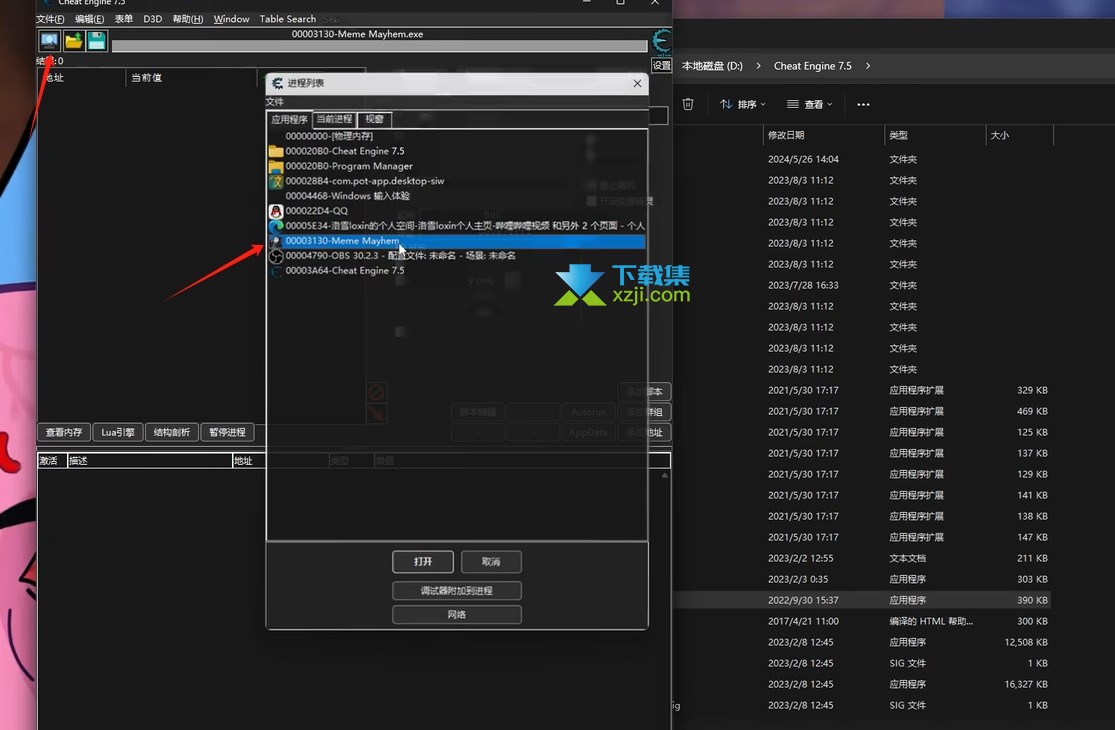Viewport: 1115px width, 730px height.
Task: Click Cheat Engine 7.5 in the Explorer breadcrumb
Action: (x=812, y=66)
